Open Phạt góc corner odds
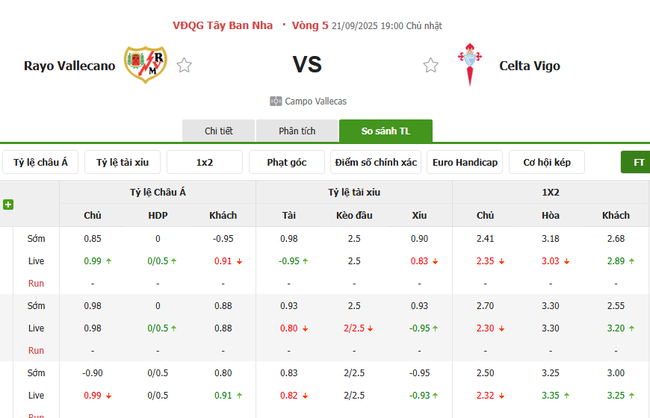 [x=287, y=162]
